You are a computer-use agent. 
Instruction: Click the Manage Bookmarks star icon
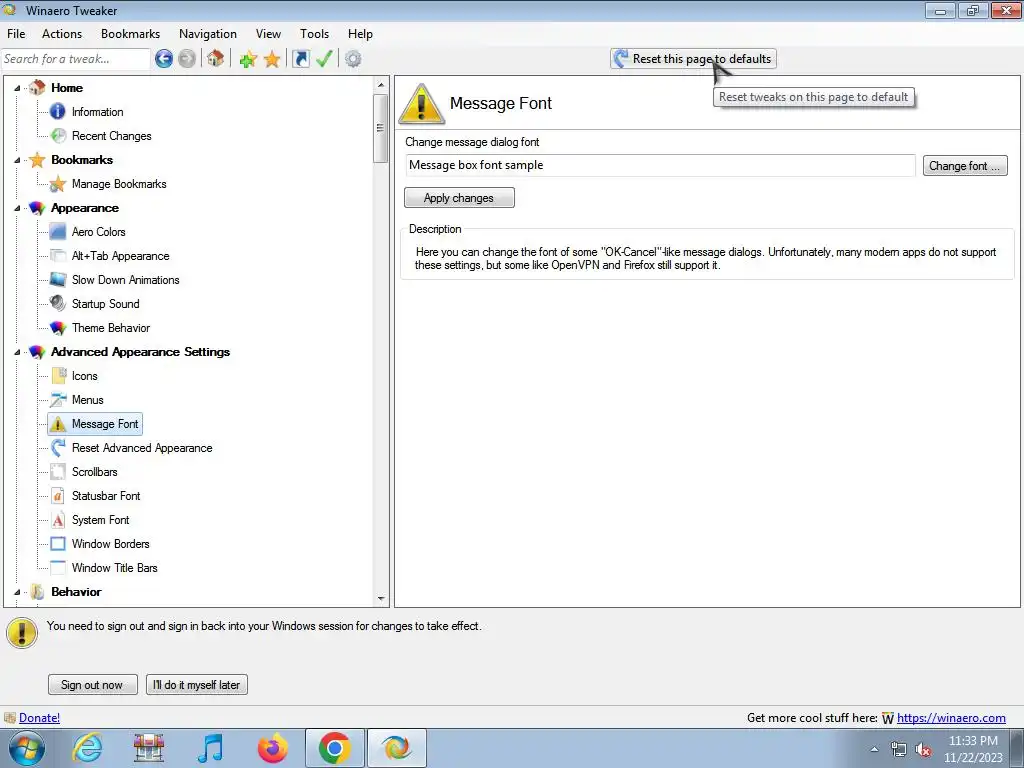tap(58, 184)
